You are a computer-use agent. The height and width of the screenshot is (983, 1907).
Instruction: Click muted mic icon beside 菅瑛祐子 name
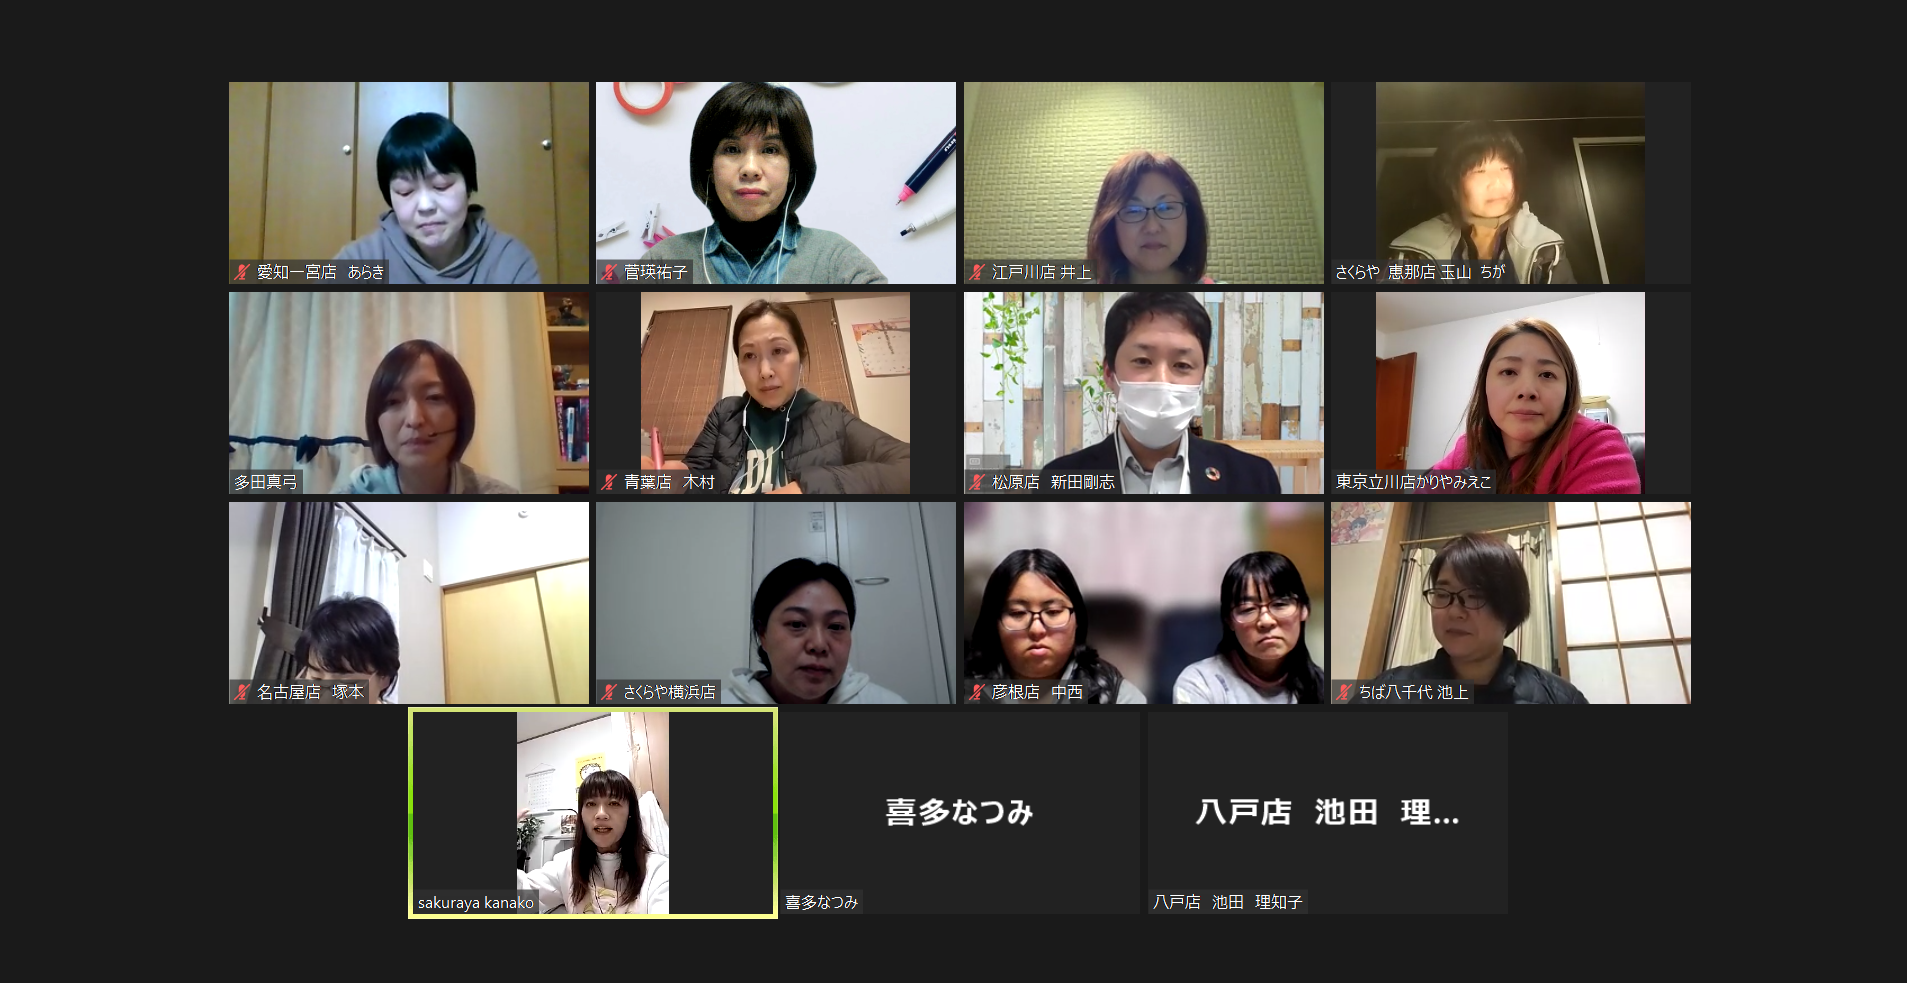(x=609, y=272)
